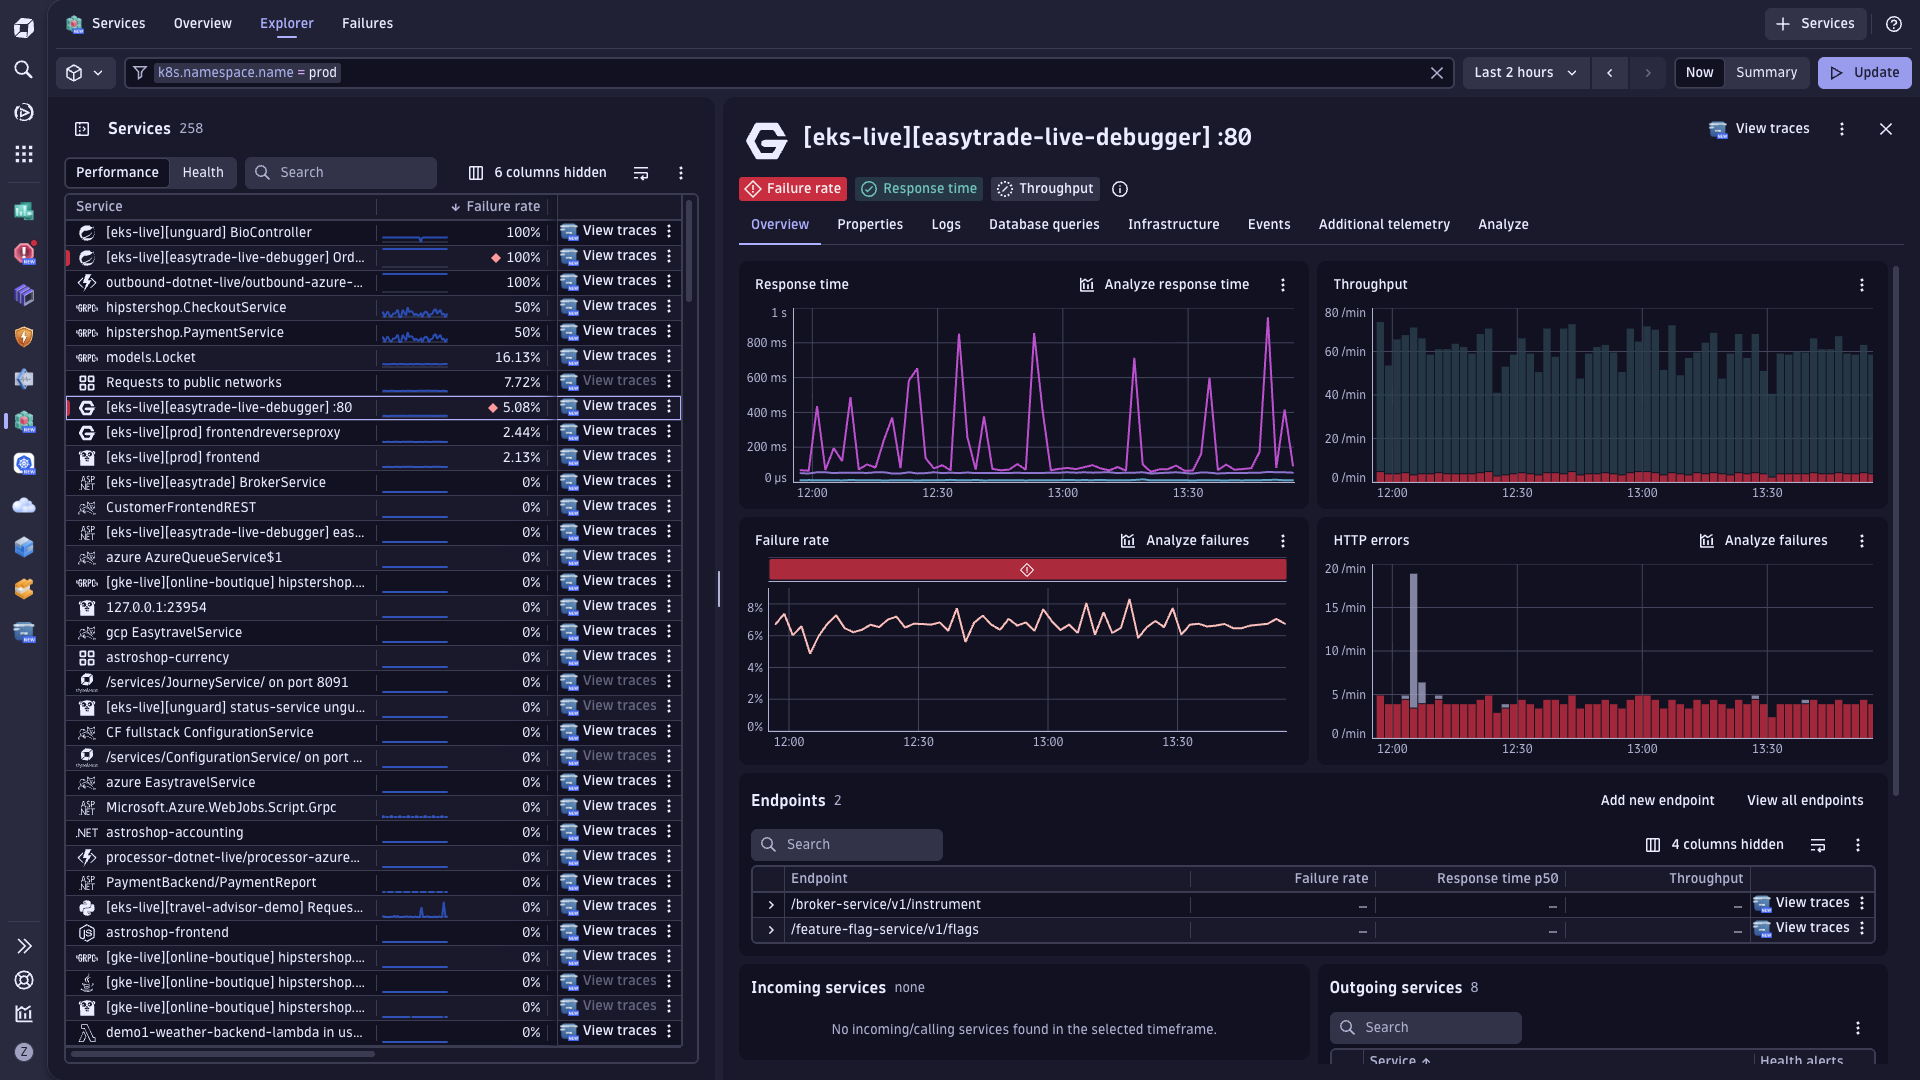This screenshot has width=1920, height=1080.
Task: Click the endpoints Search field
Action: [847, 845]
